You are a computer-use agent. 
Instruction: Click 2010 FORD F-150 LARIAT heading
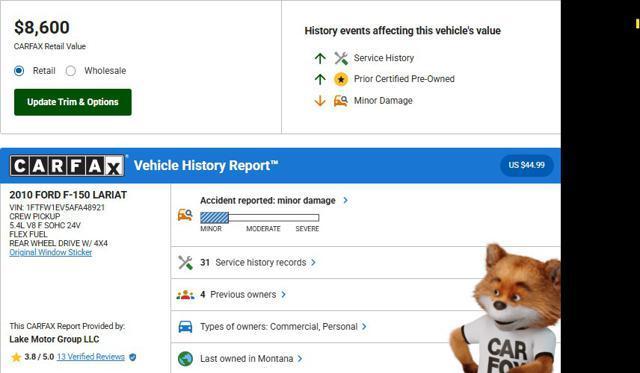coord(68,195)
